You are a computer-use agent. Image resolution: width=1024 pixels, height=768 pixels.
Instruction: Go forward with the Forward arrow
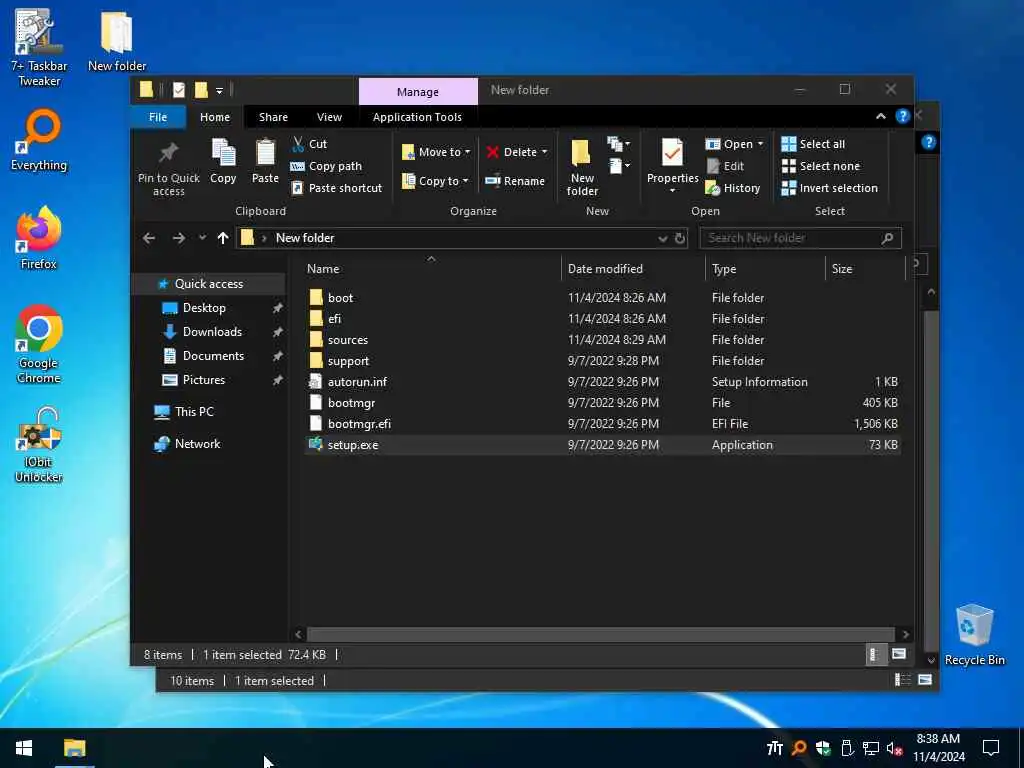178,238
